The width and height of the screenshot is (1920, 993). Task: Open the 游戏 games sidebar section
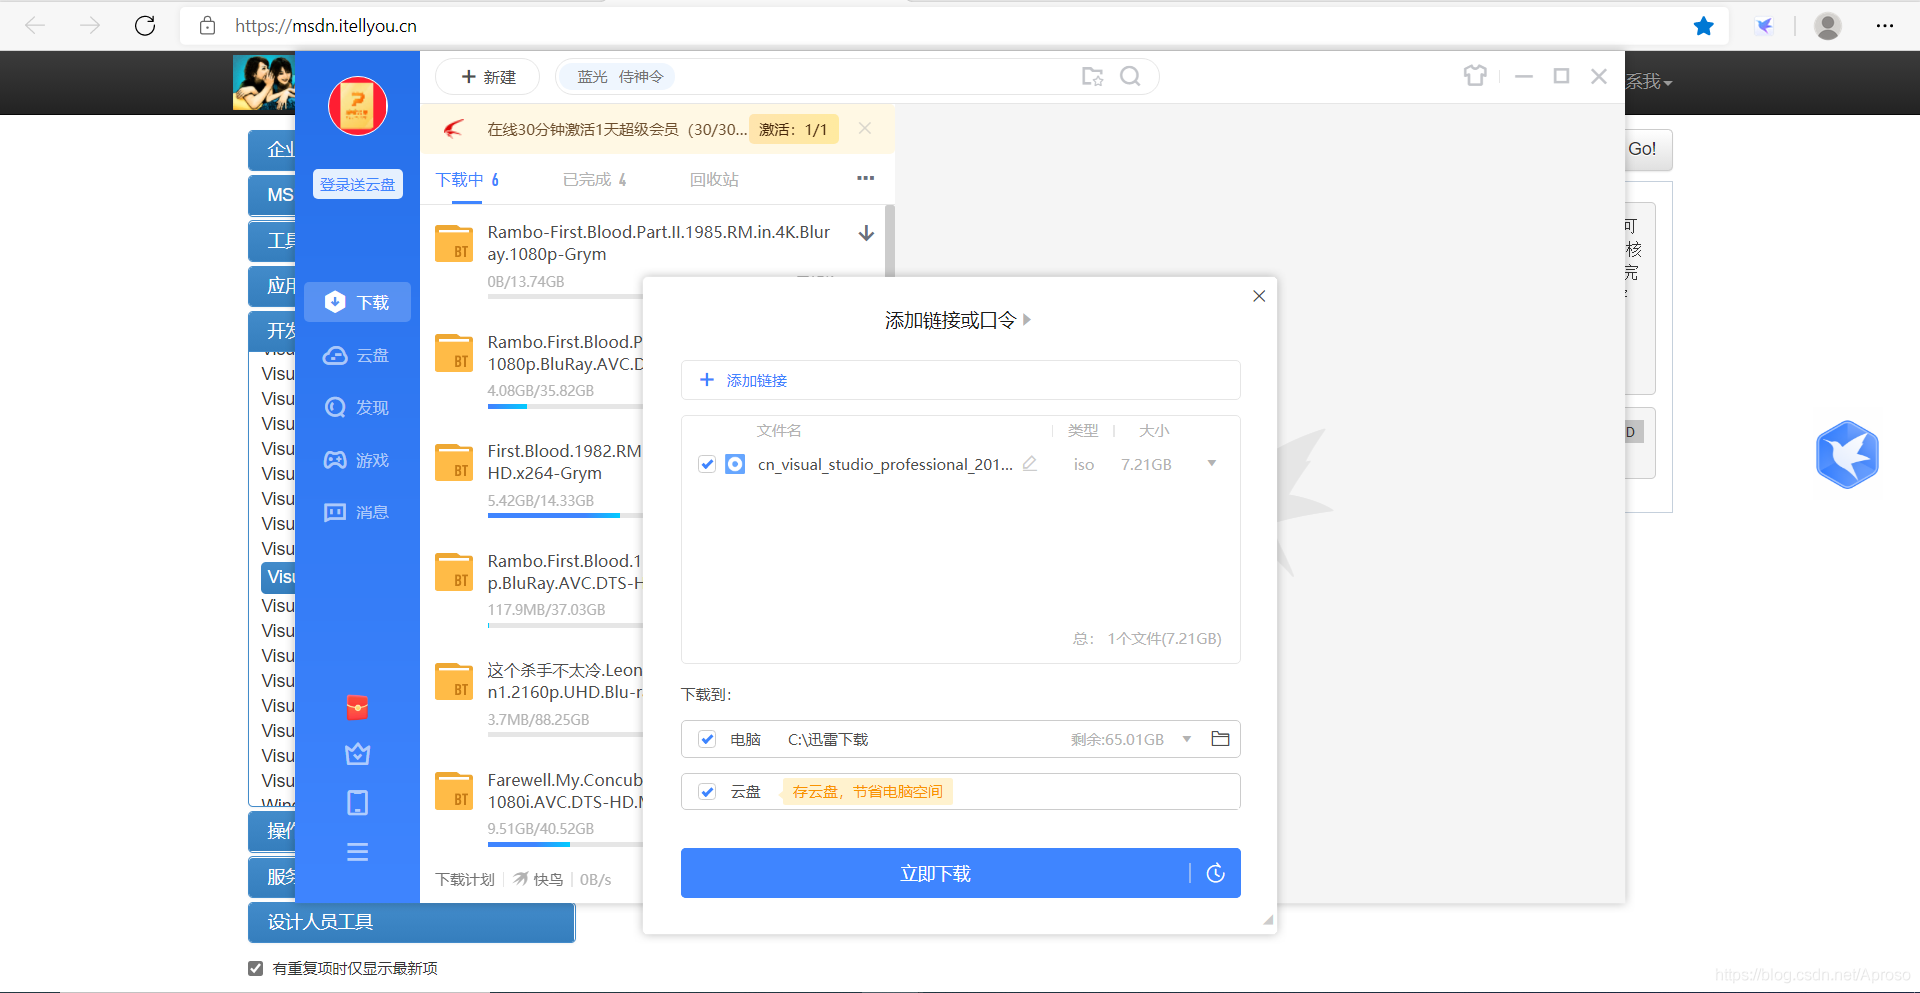tap(357, 460)
